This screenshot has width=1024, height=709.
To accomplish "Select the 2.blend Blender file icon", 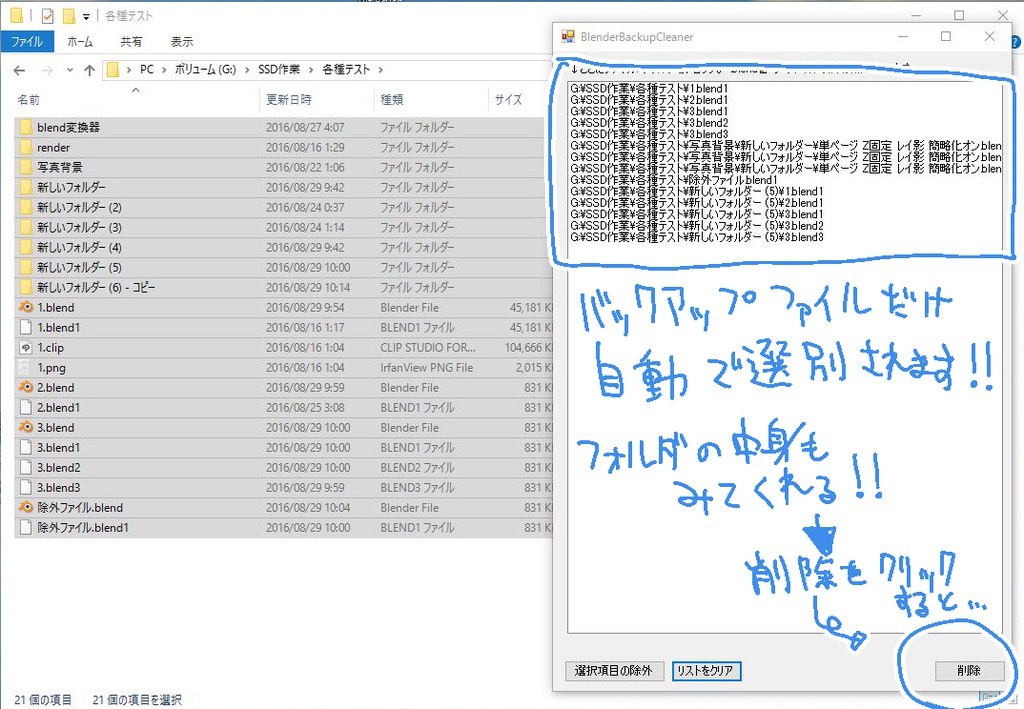I will pos(25,387).
